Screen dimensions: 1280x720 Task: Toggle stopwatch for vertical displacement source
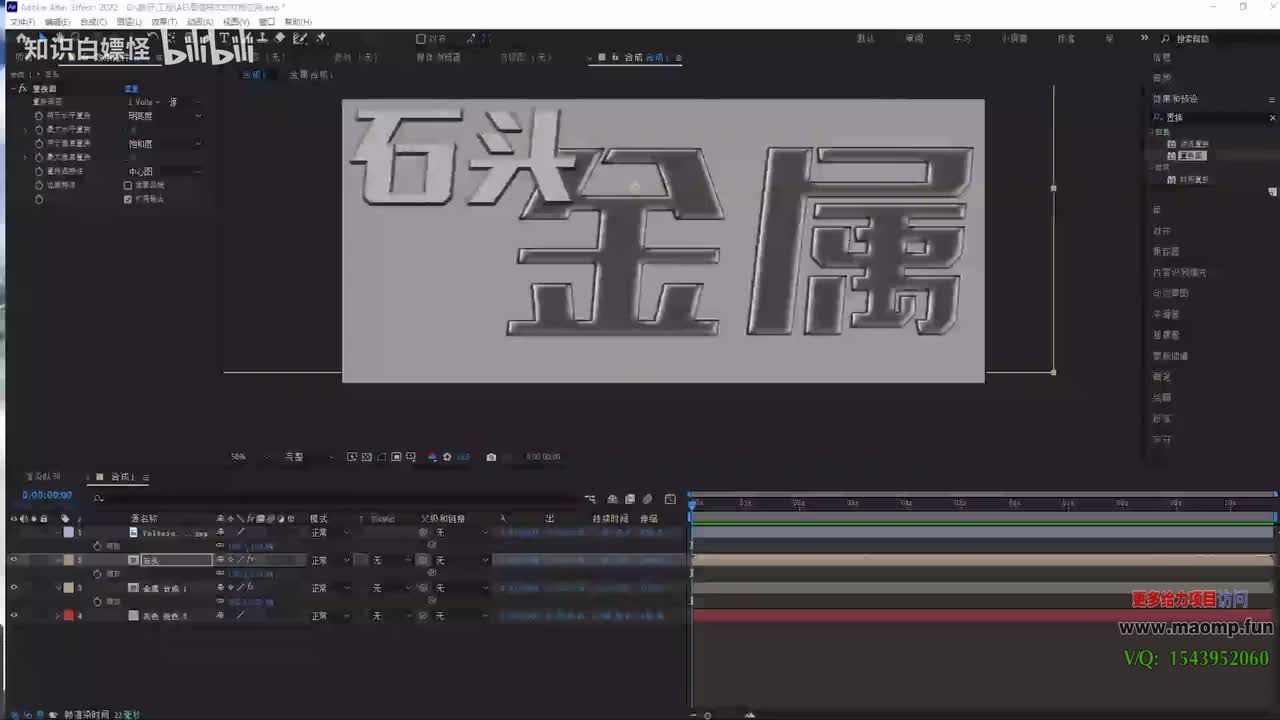pos(39,144)
